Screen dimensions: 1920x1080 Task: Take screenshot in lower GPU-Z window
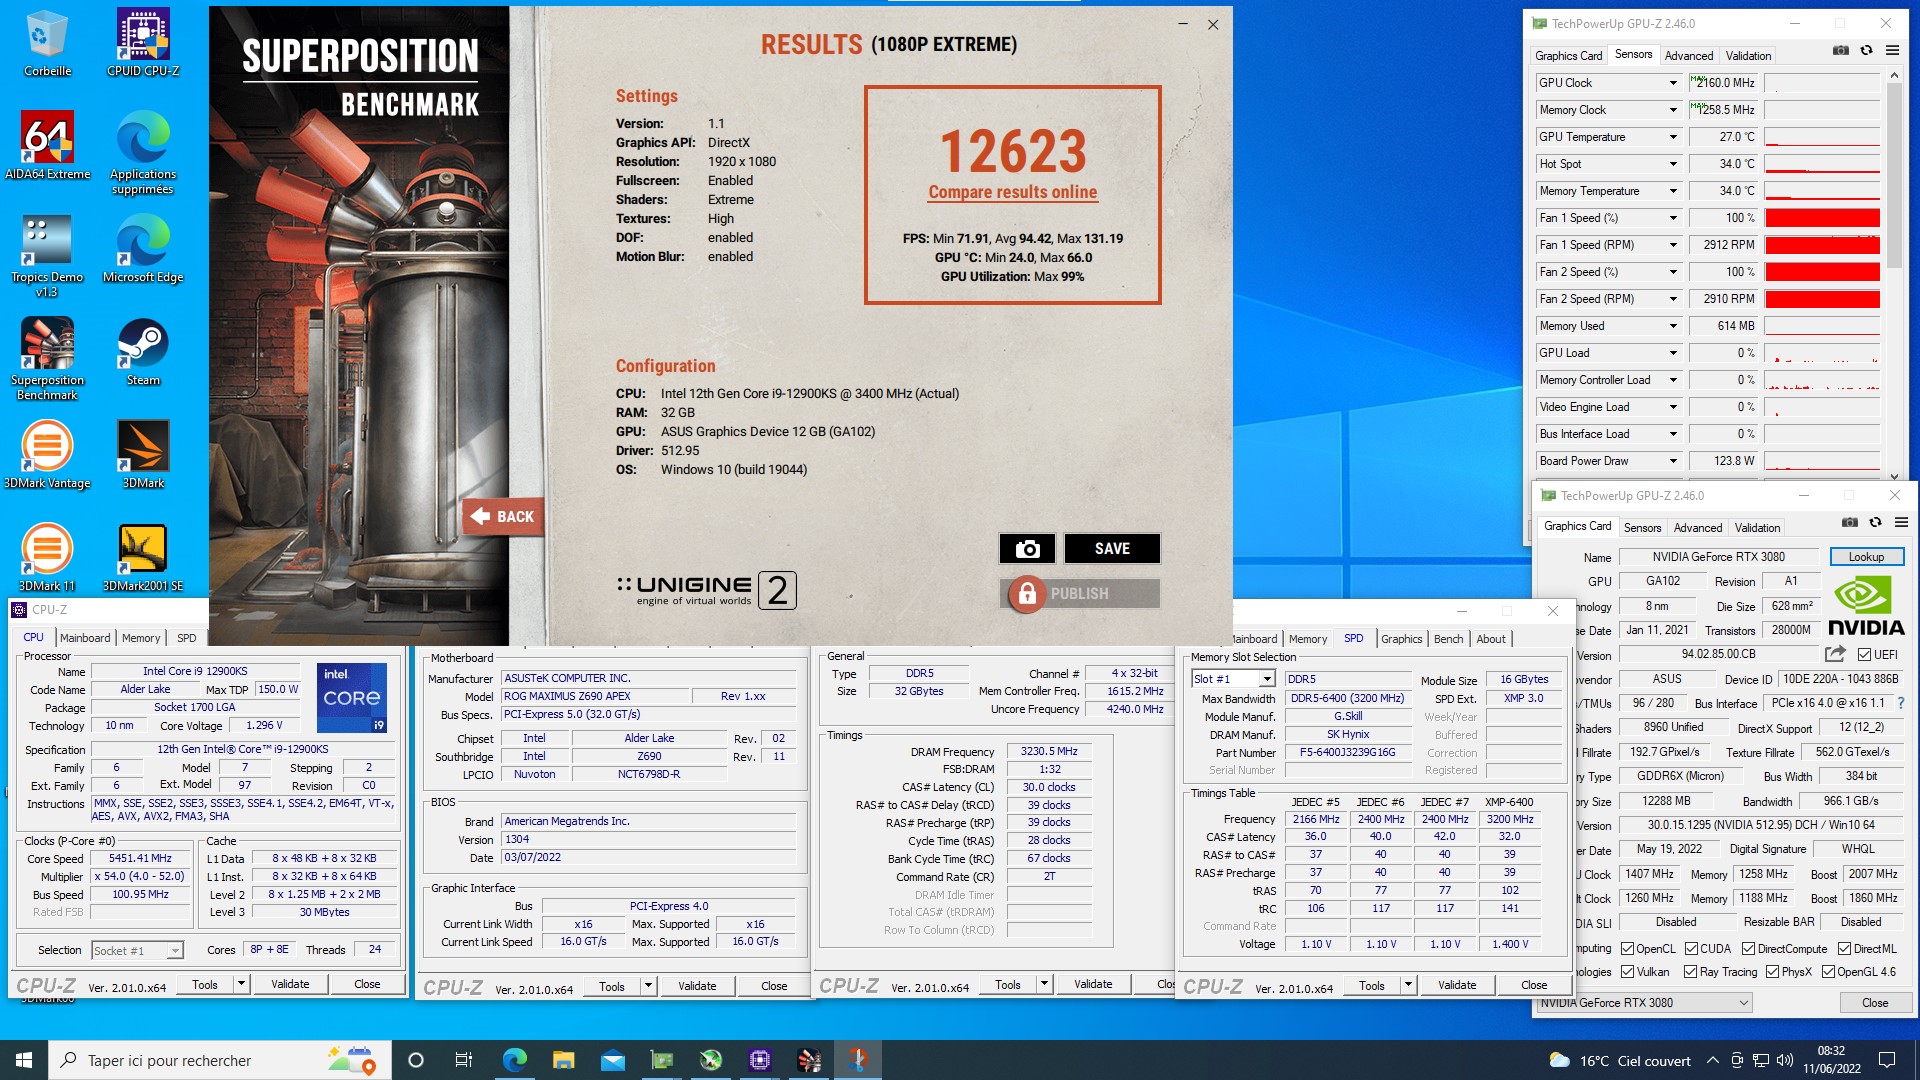point(1849,522)
